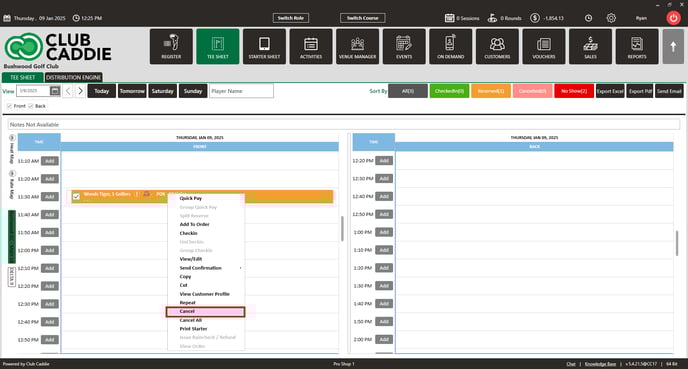Open the Events module icon
The width and height of the screenshot is (688, 369).
tap(404, 47)
